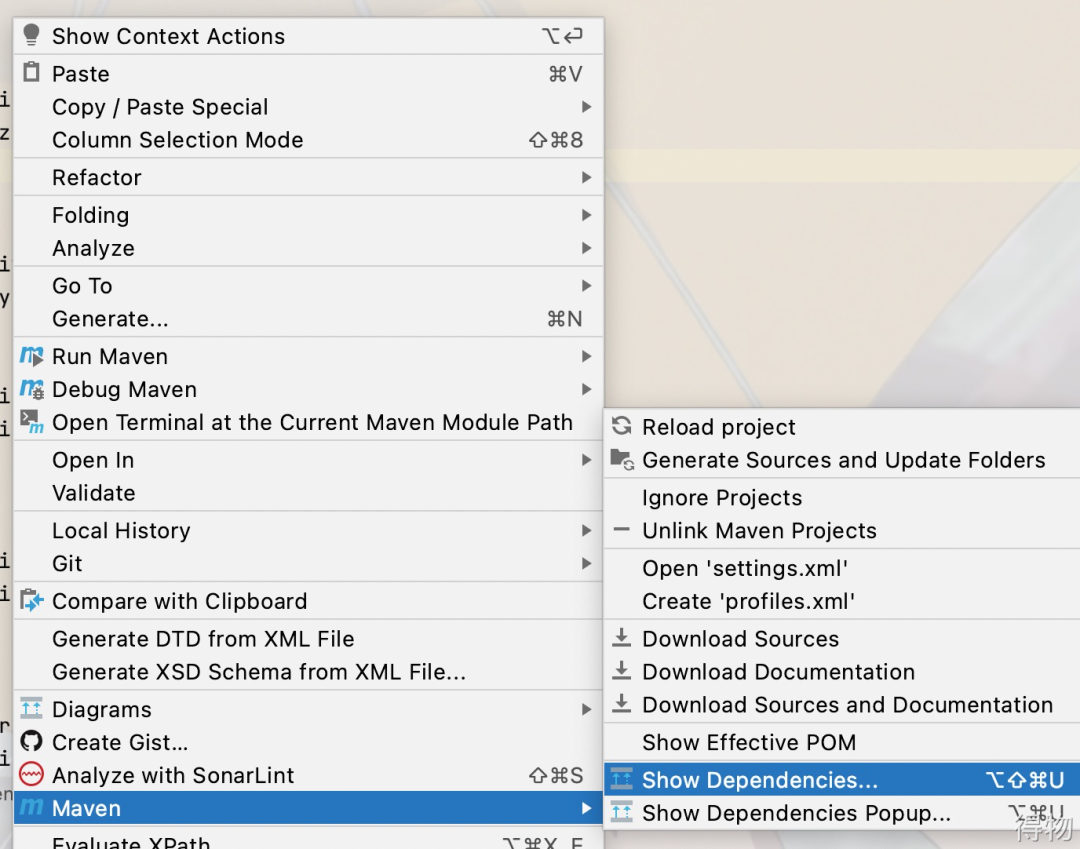
Task: Open the Git submenu arrow
Action: [x=586, y=564]
